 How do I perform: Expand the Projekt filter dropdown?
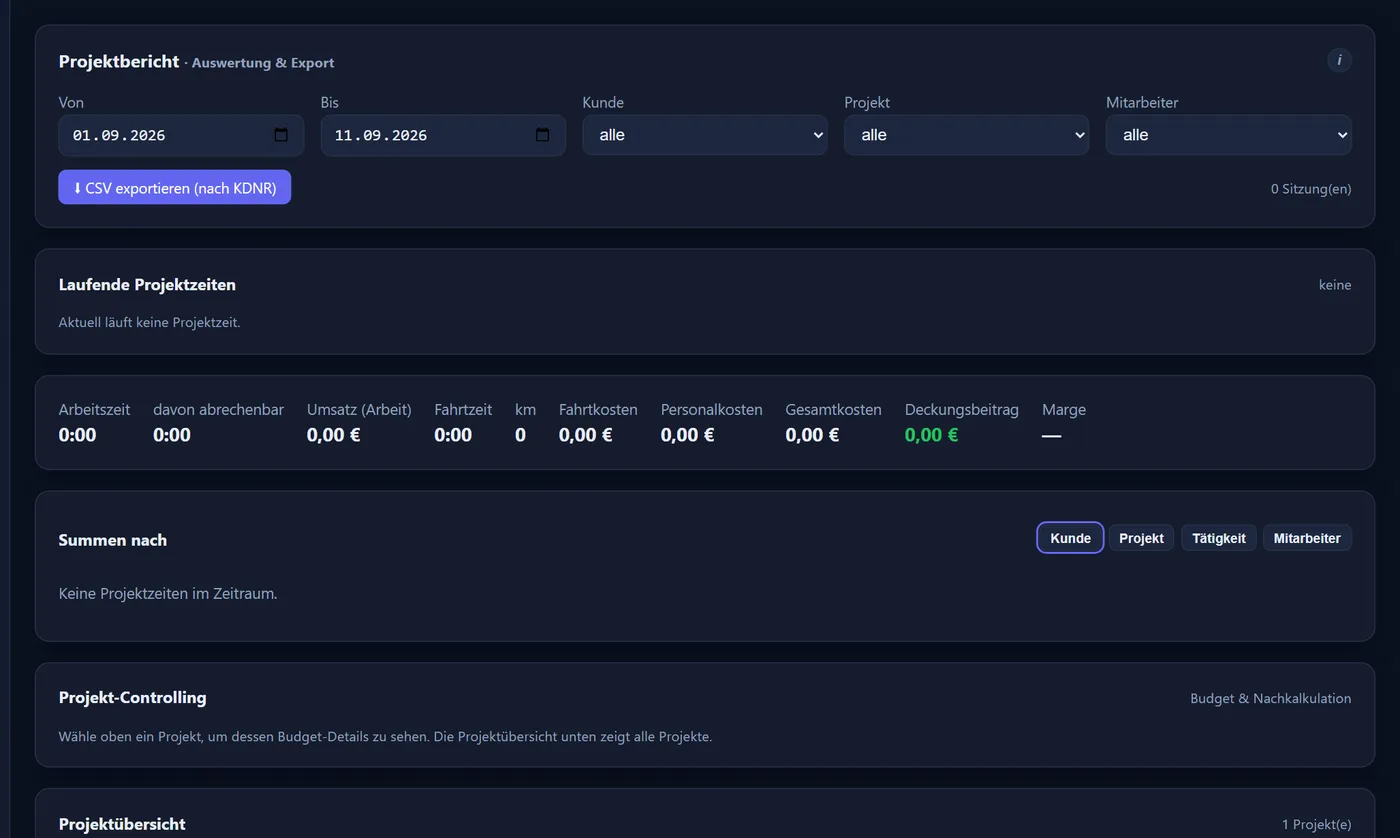tap(967, 135)
